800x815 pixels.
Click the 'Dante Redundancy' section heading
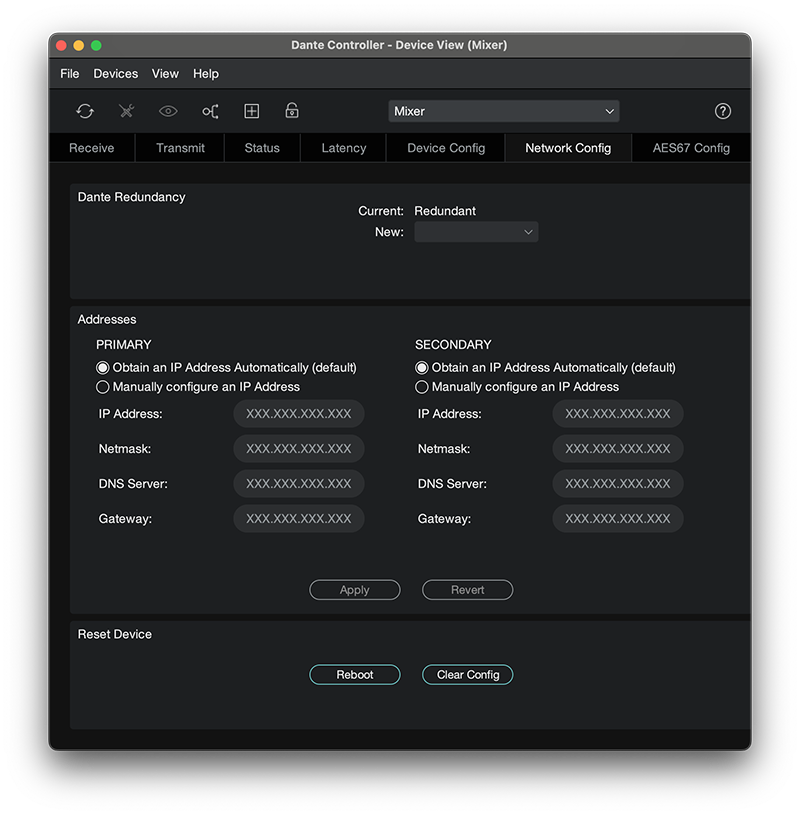(132, 197)
